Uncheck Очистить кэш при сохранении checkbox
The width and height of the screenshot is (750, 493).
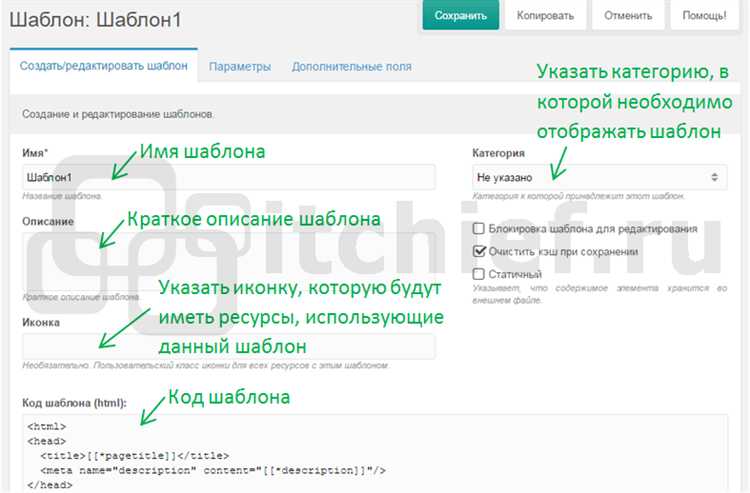click(478, 251)
